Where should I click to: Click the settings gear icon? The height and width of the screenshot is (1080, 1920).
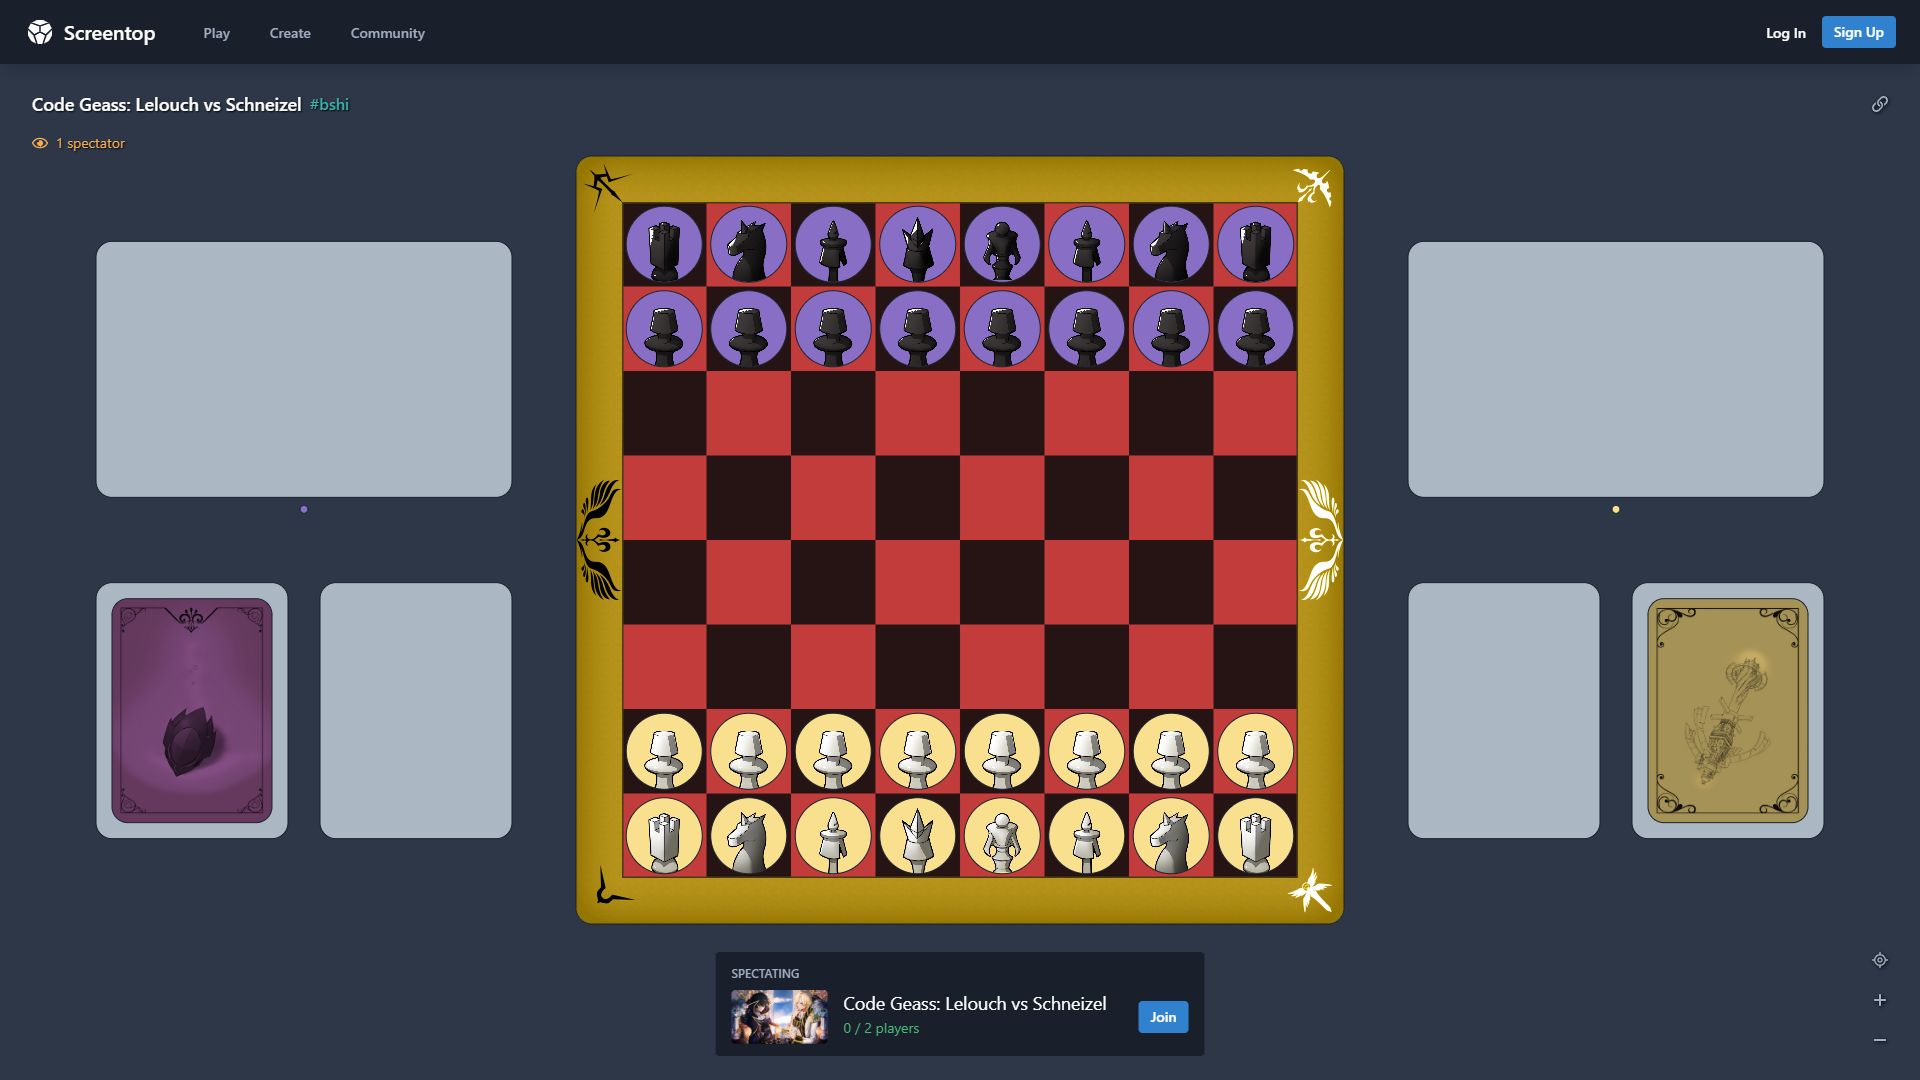point(1880,960)
